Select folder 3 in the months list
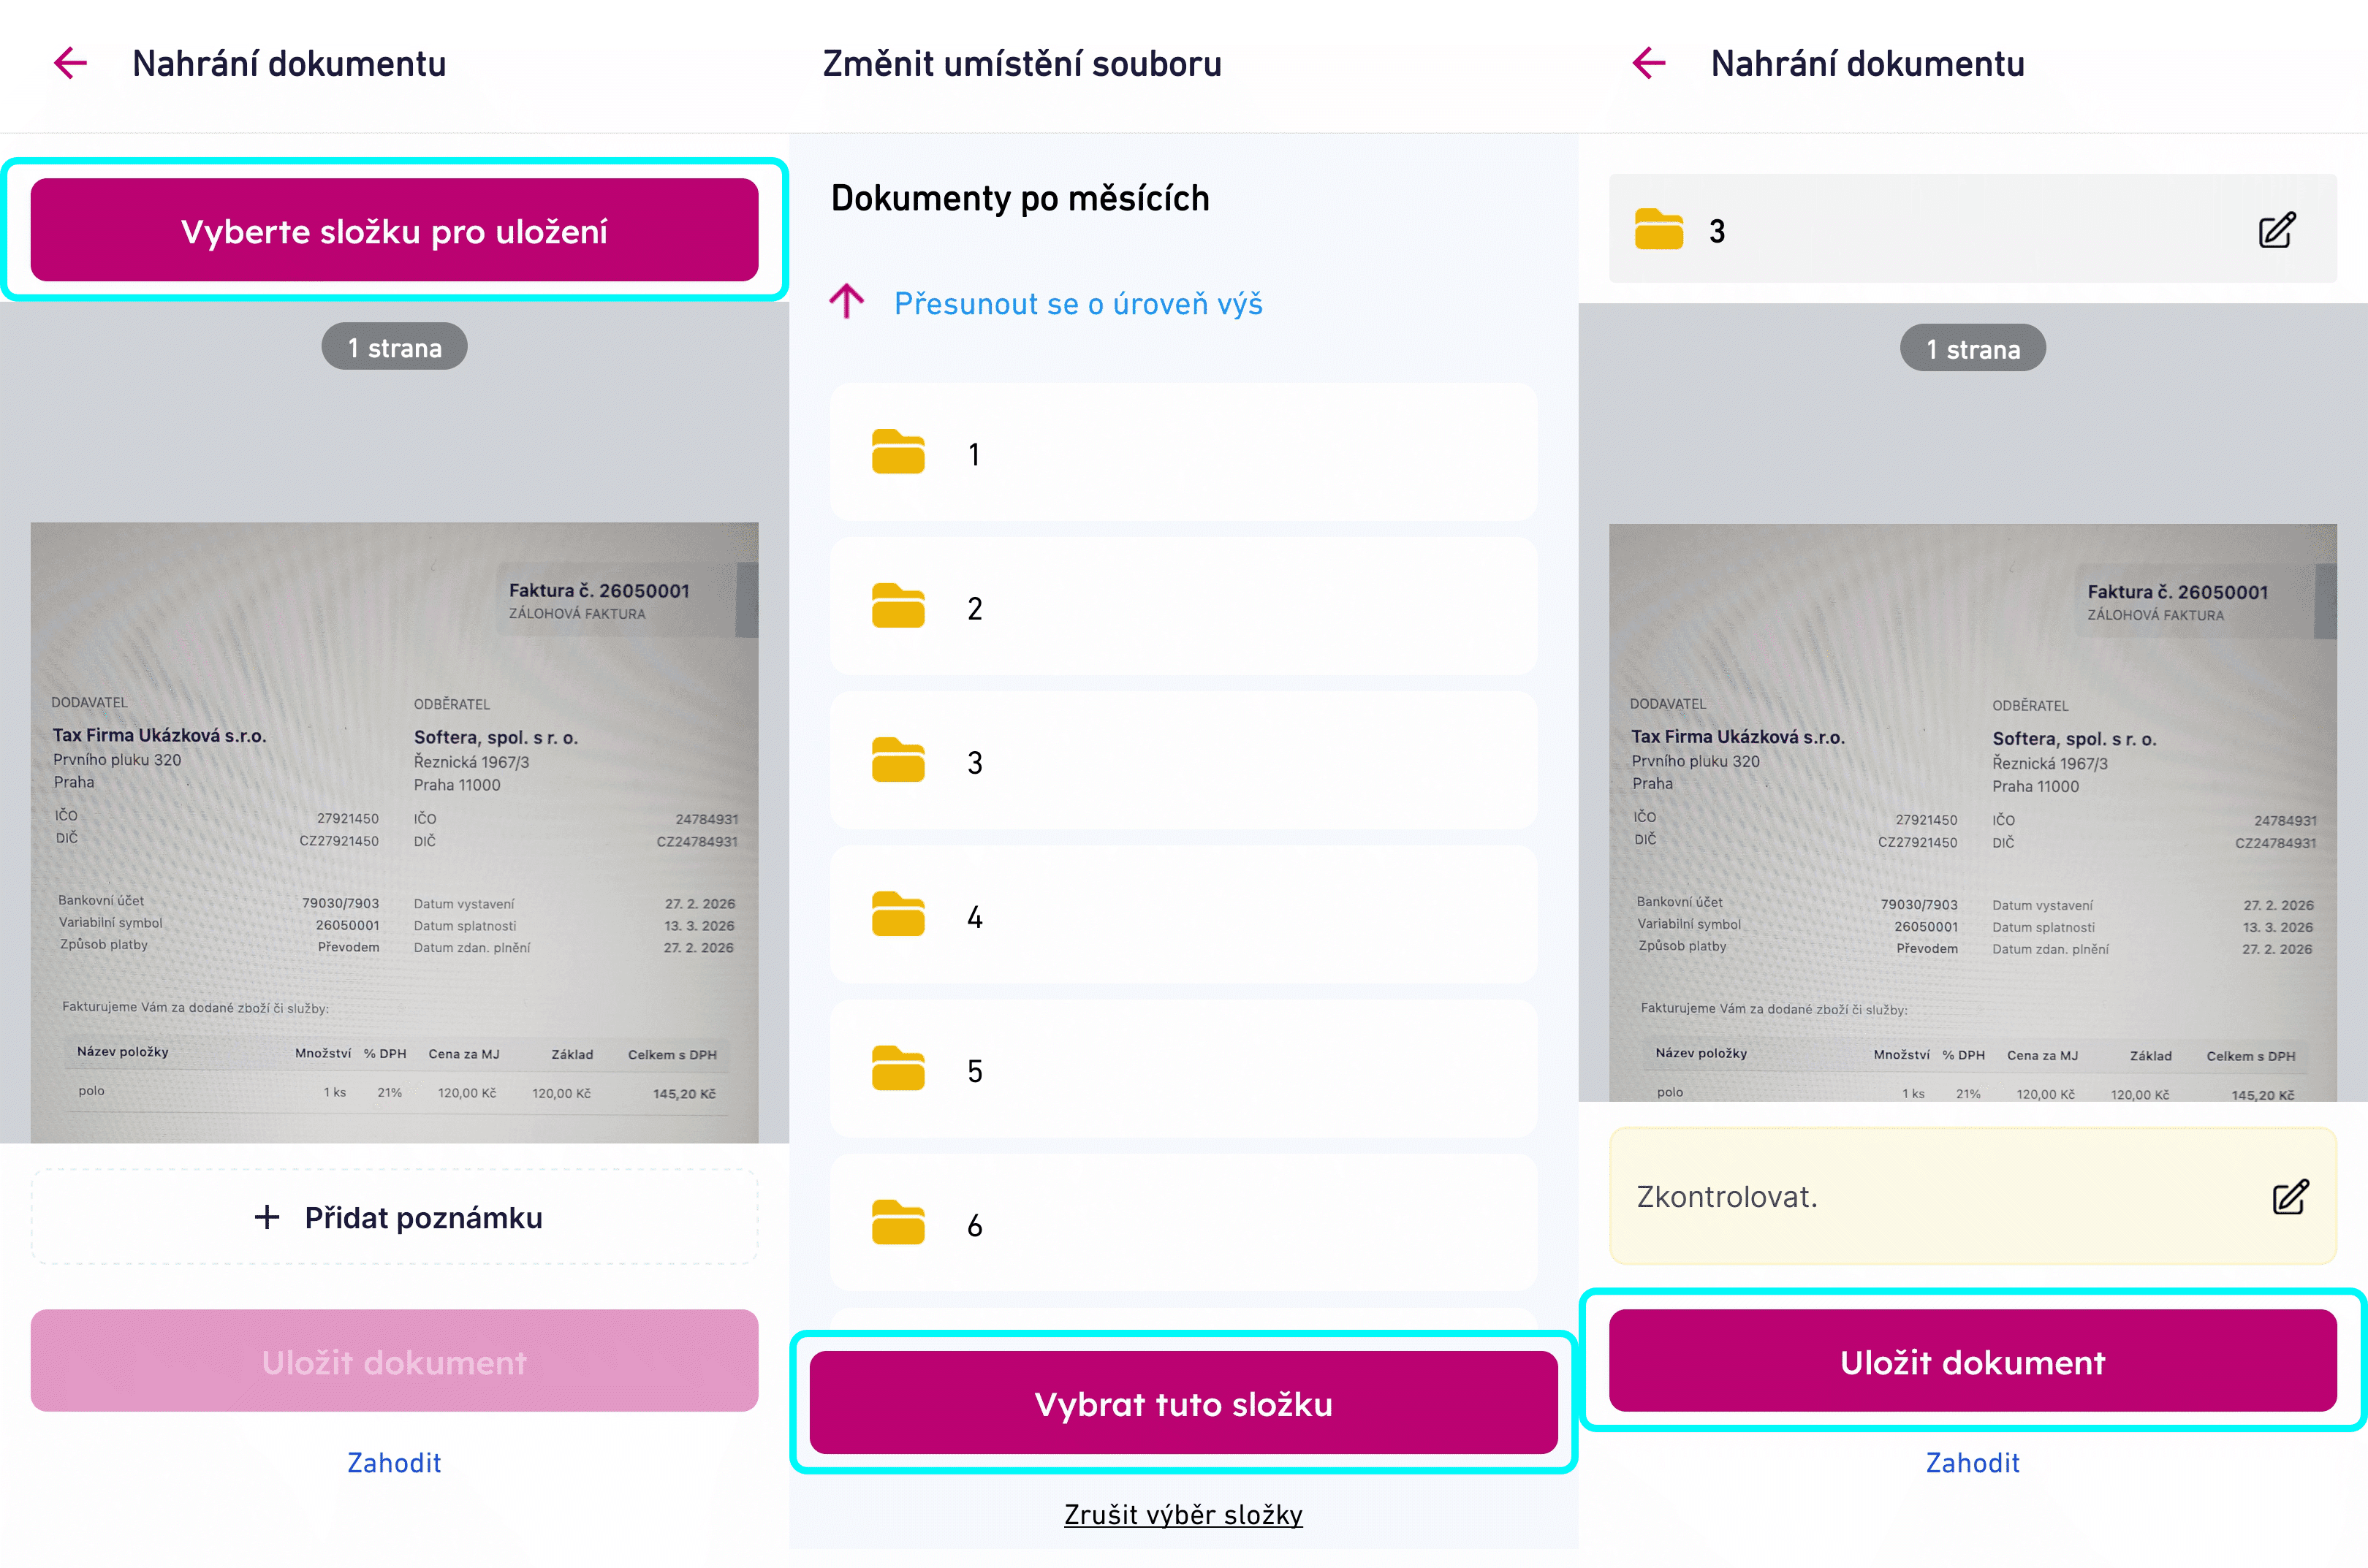 pyautogui.click(x=1182, y=761)
